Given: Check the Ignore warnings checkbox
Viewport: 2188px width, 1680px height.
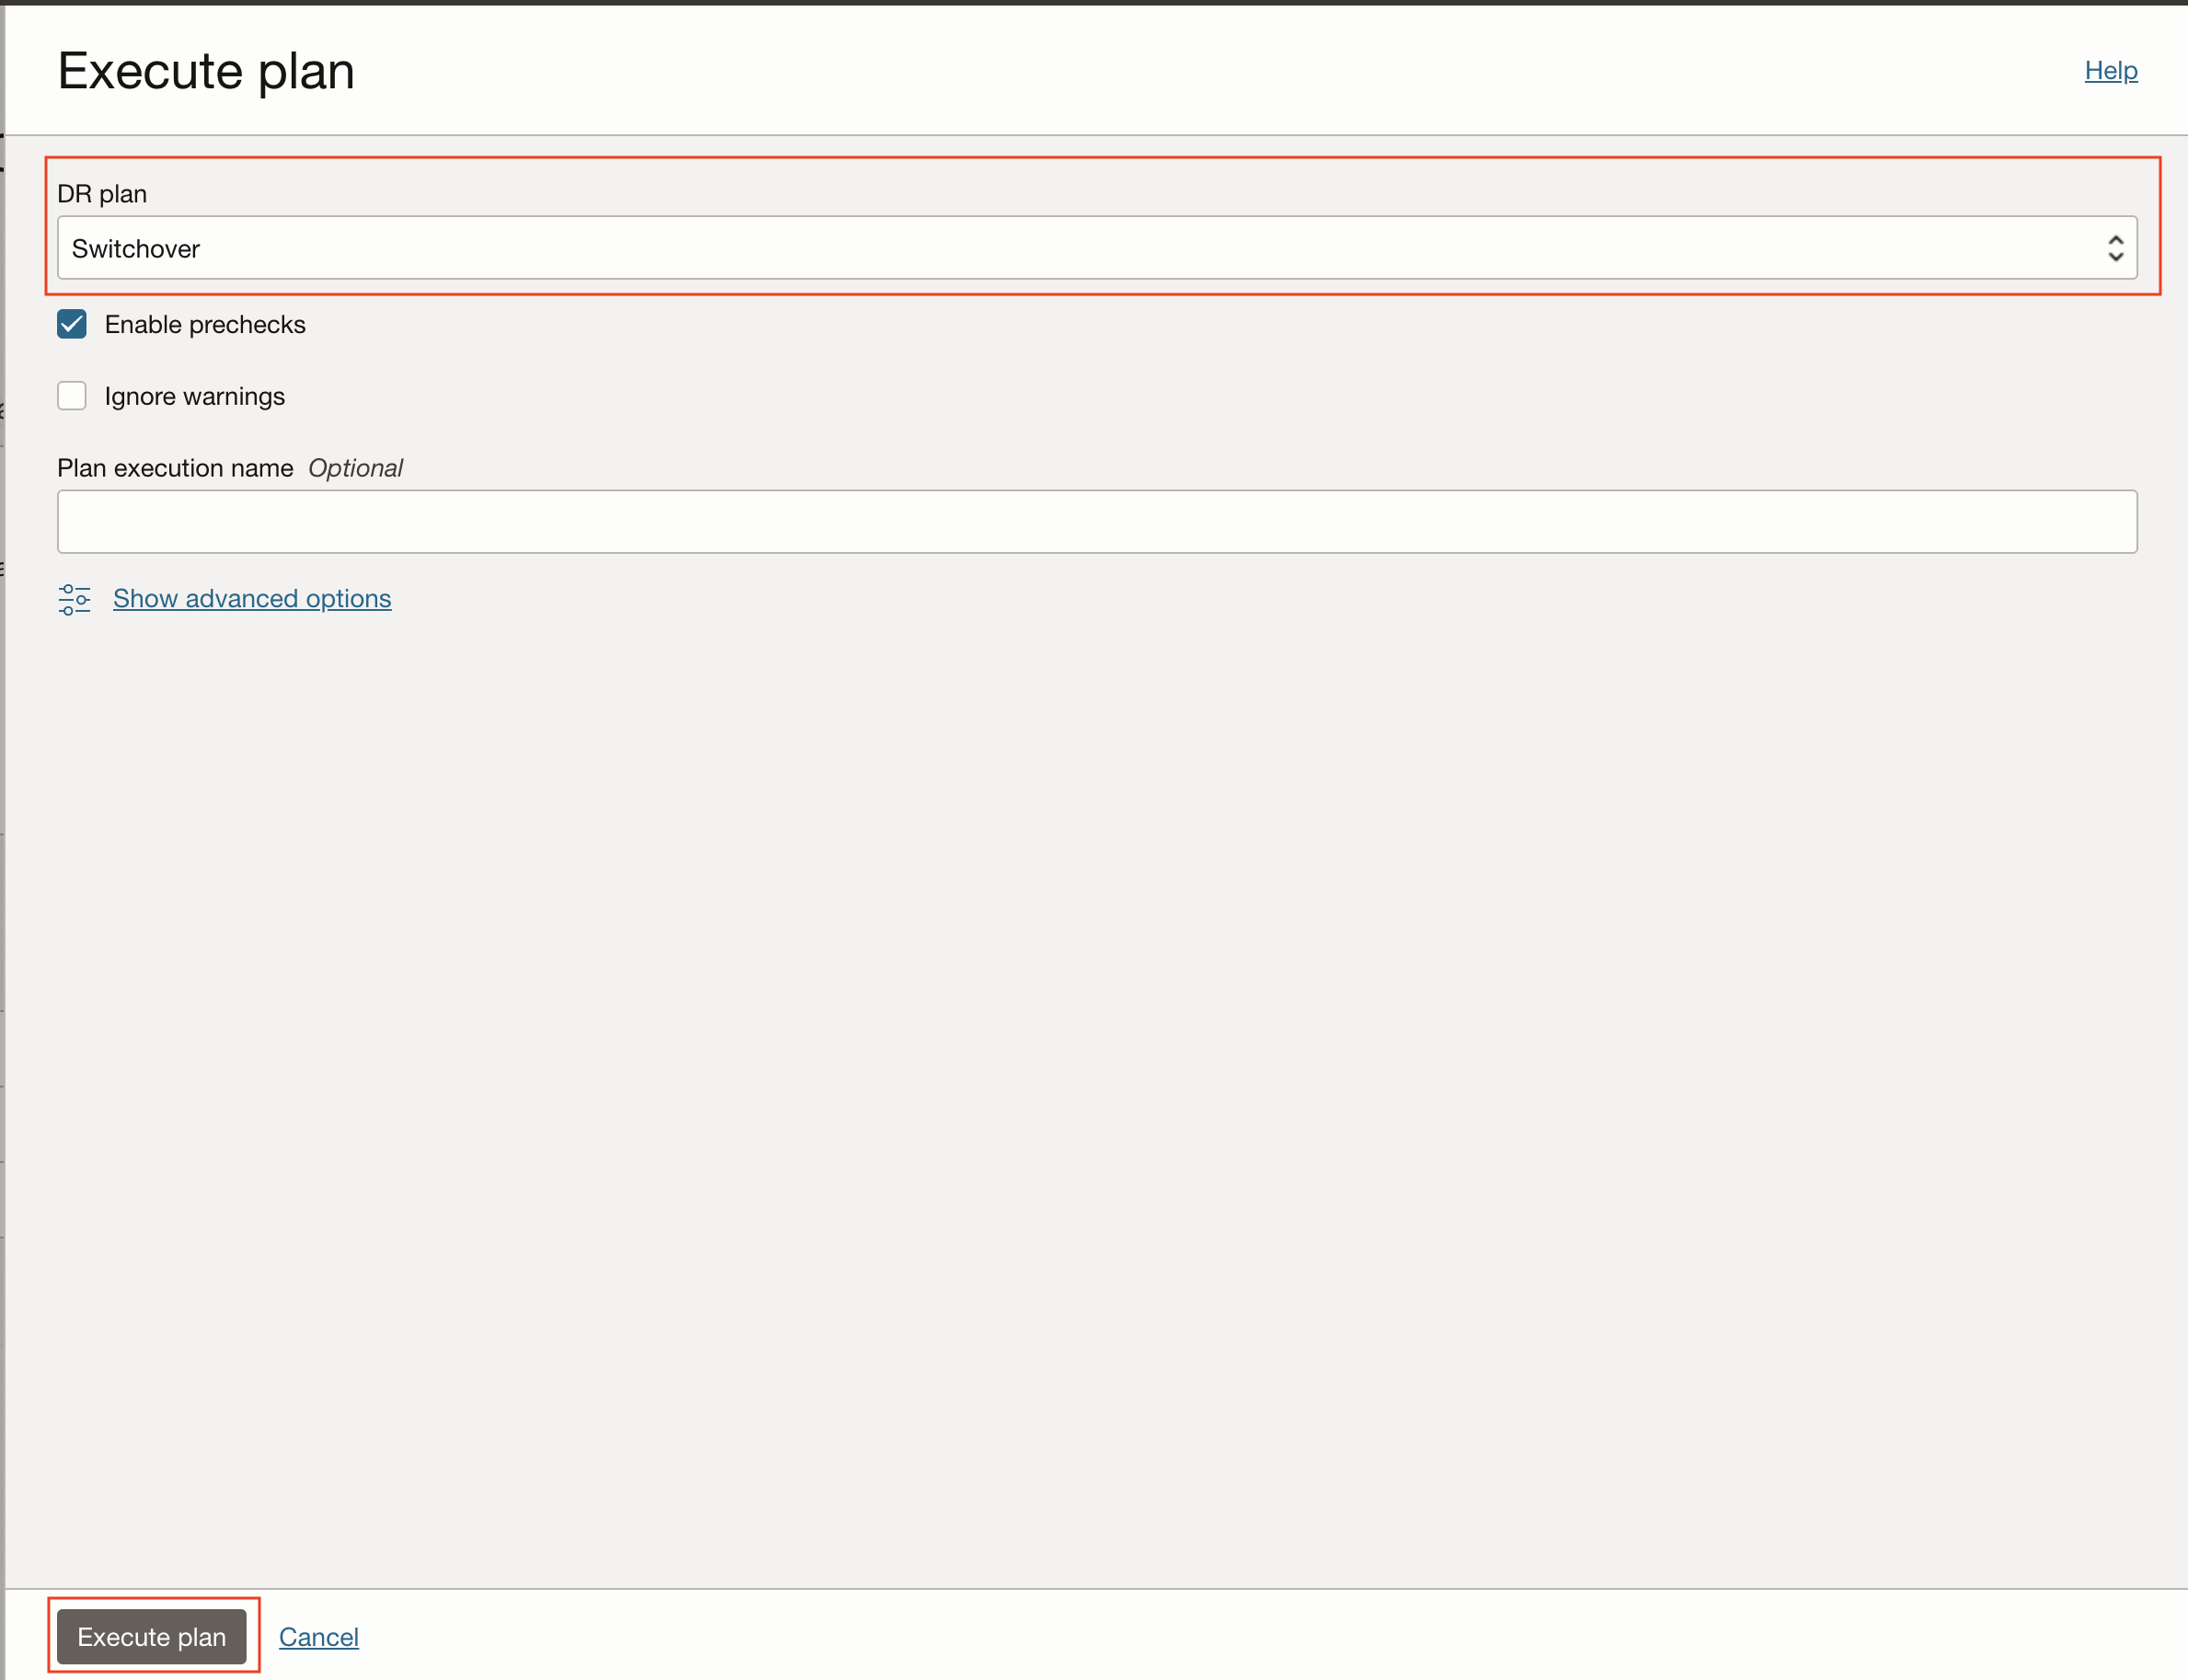Looking at the screenshot, I should point(71,396).
